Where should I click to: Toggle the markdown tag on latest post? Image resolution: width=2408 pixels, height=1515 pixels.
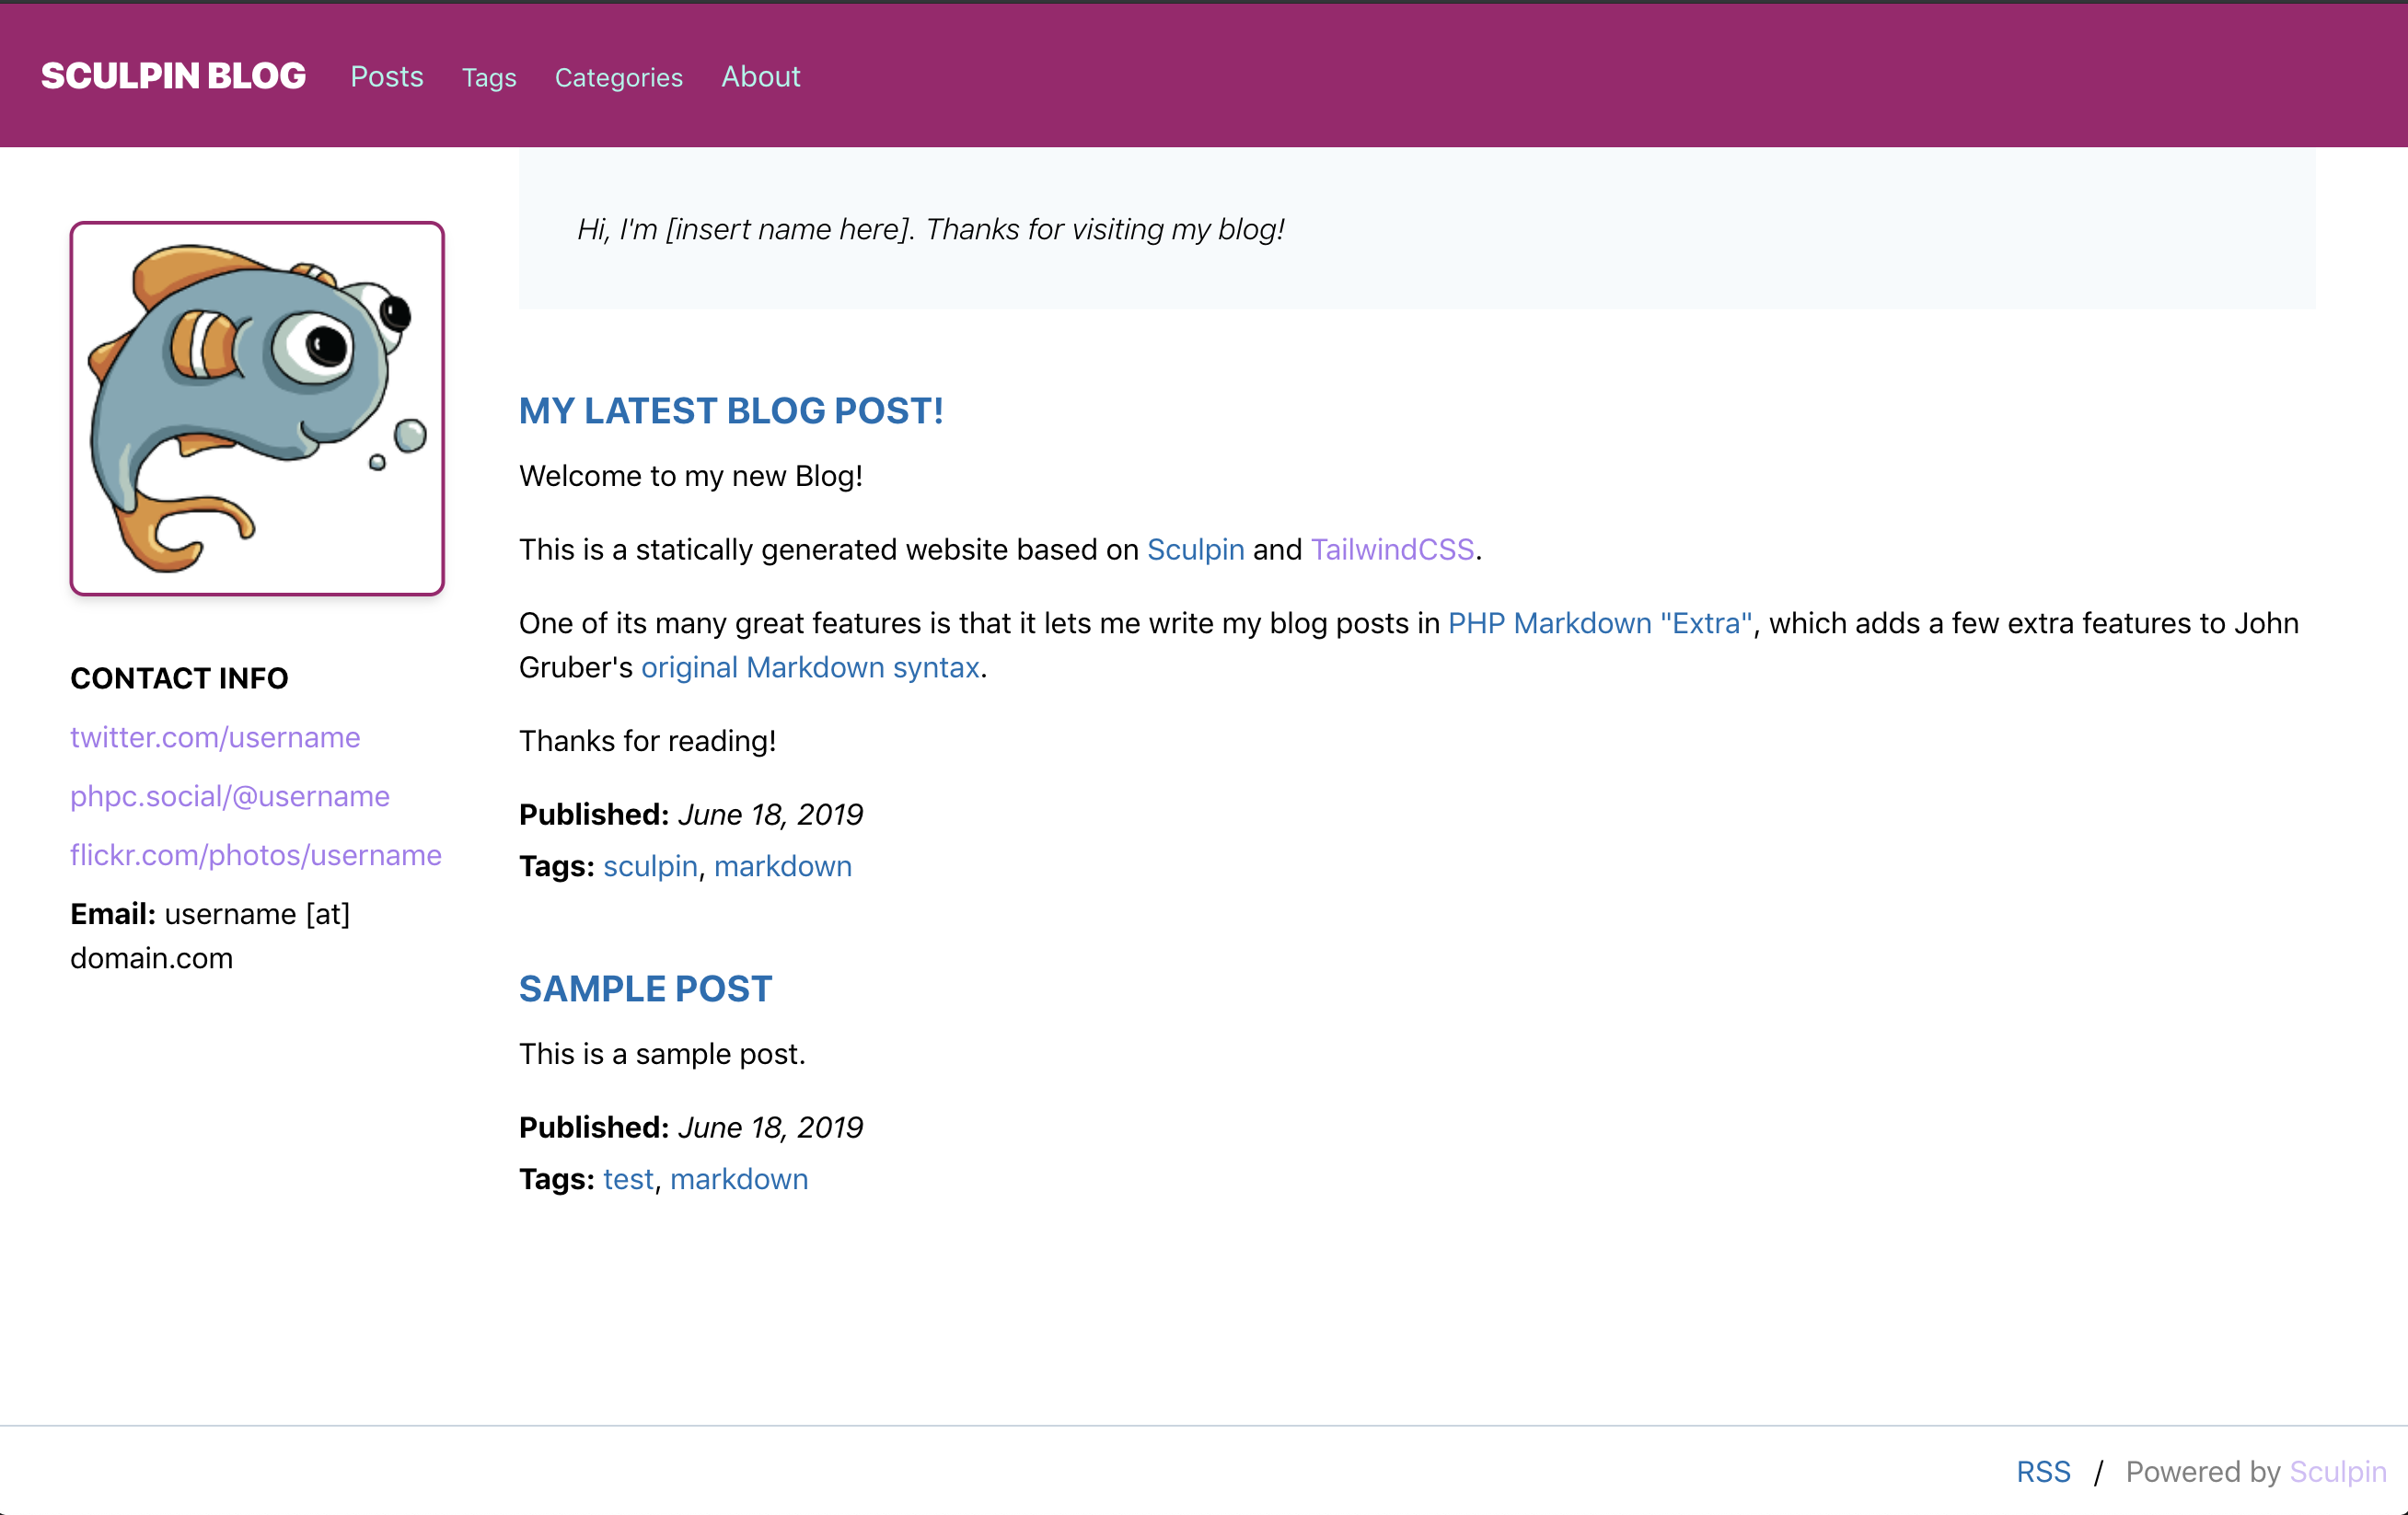pyautogui.click(x=785, y=864)
